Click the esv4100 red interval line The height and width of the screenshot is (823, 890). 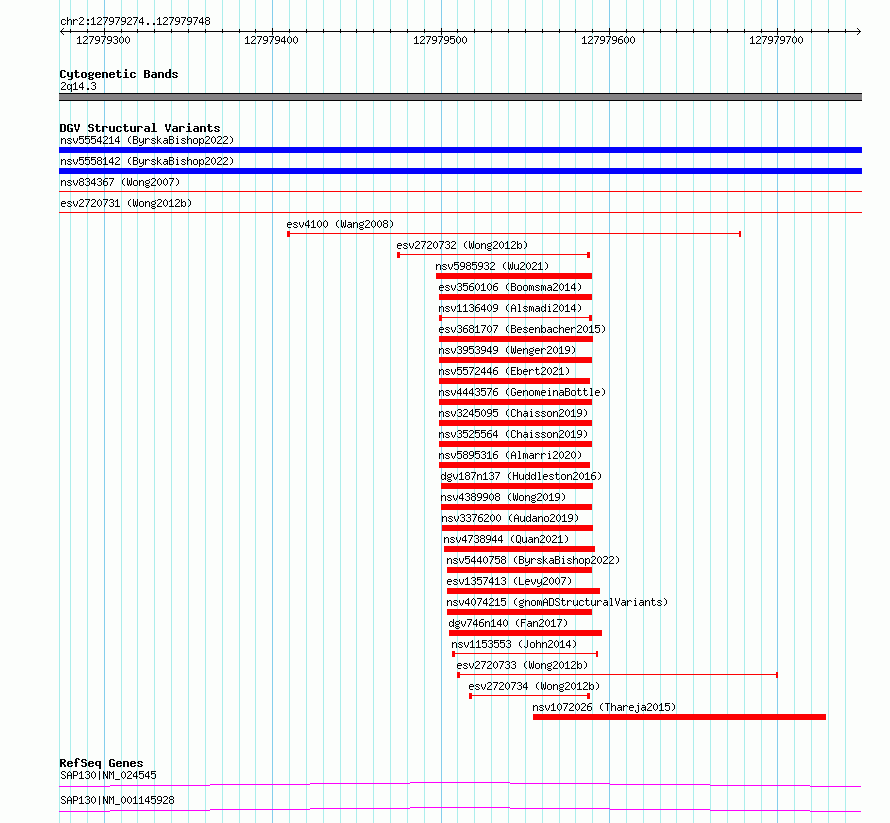click(514, 234)
